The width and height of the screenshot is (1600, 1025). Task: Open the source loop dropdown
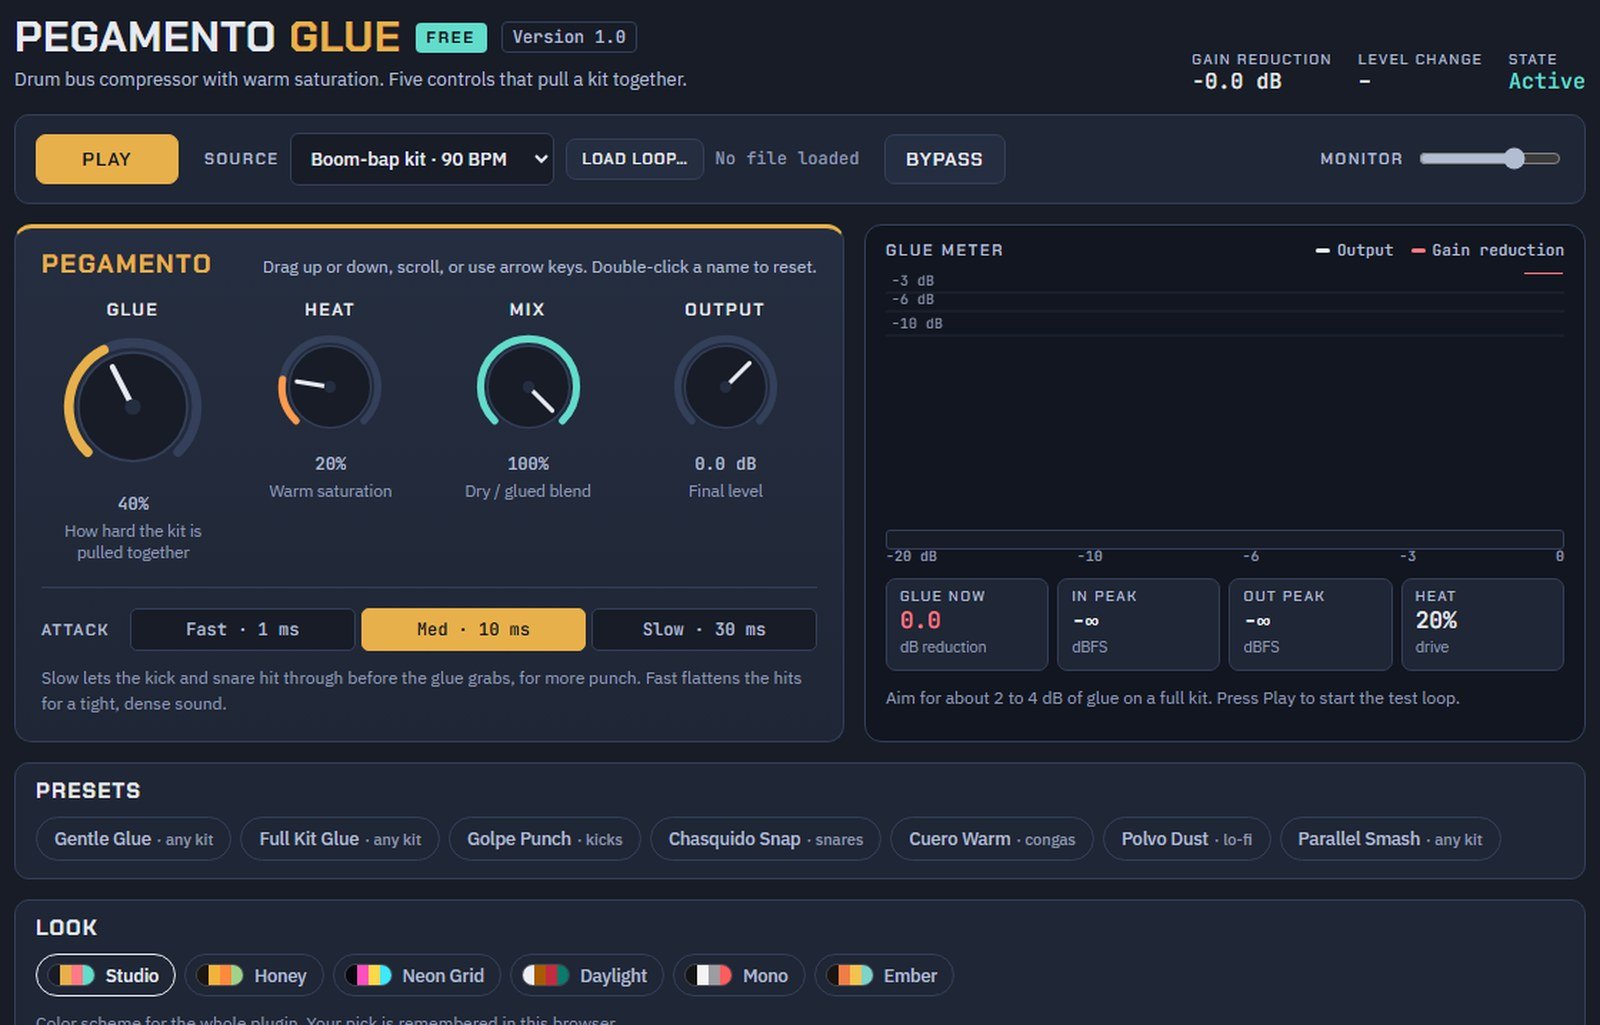click(421, 159)
